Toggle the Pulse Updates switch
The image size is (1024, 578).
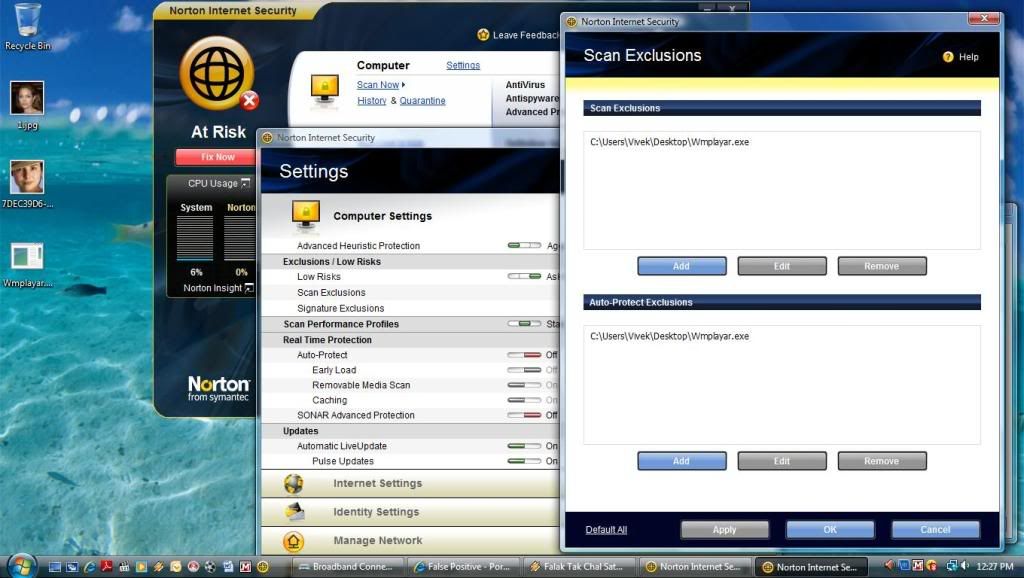tap(524, 461)
